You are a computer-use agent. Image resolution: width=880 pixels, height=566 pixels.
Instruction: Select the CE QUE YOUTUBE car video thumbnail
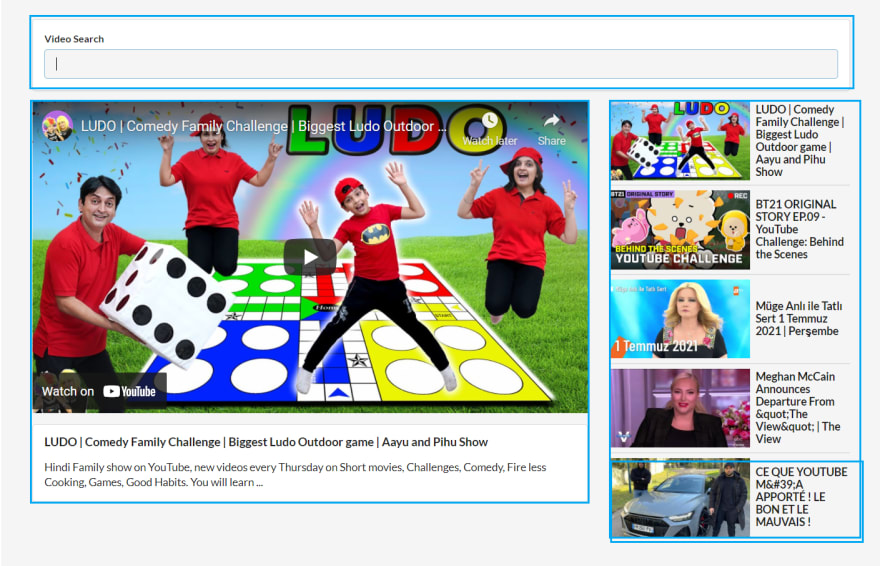point(680,498)
